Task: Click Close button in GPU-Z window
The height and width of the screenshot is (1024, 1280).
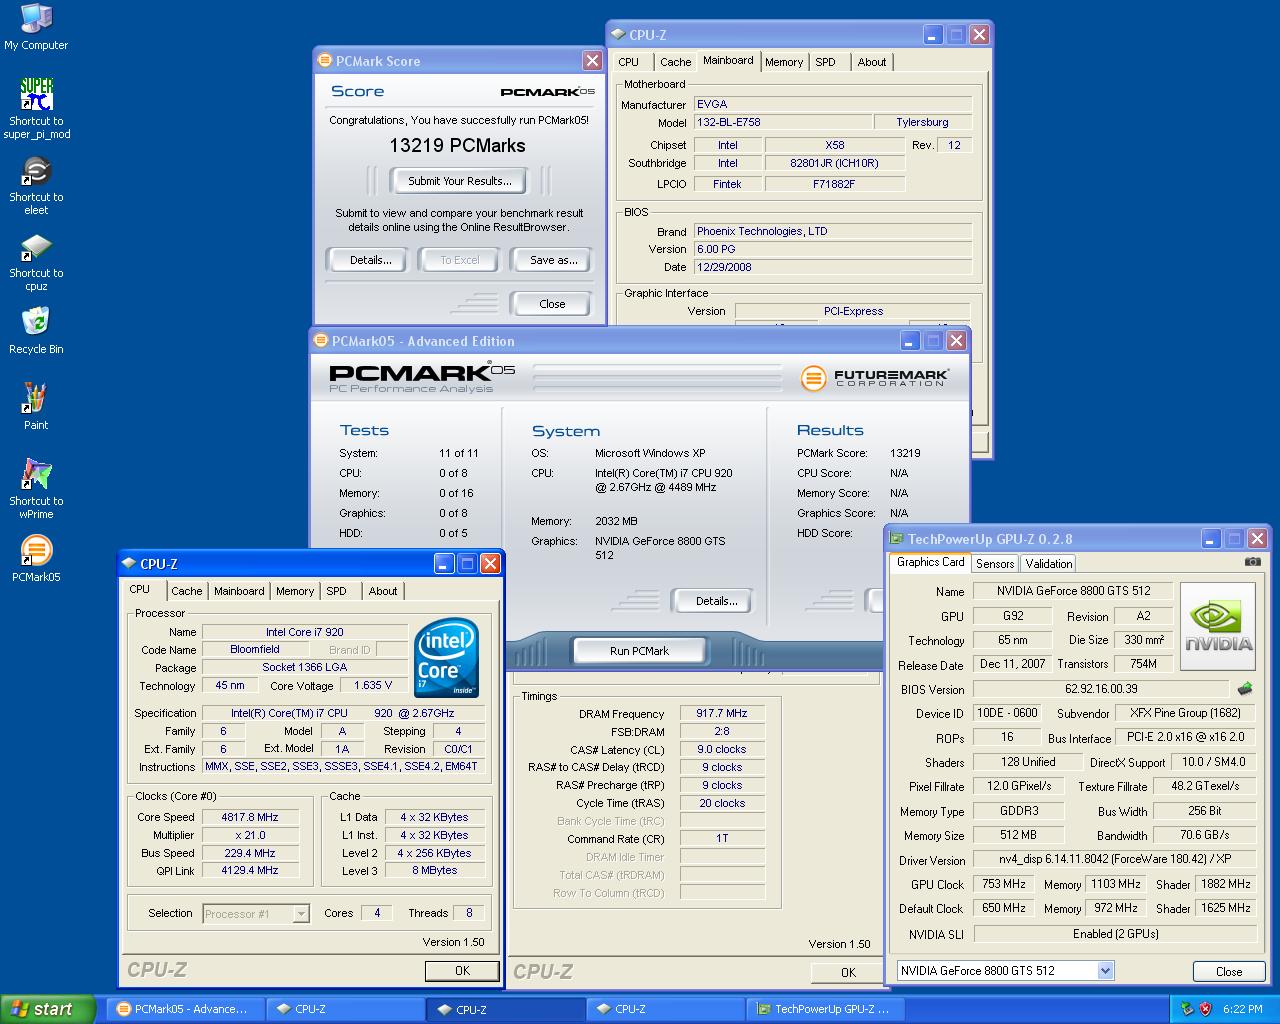Action: pos(1229,971)
